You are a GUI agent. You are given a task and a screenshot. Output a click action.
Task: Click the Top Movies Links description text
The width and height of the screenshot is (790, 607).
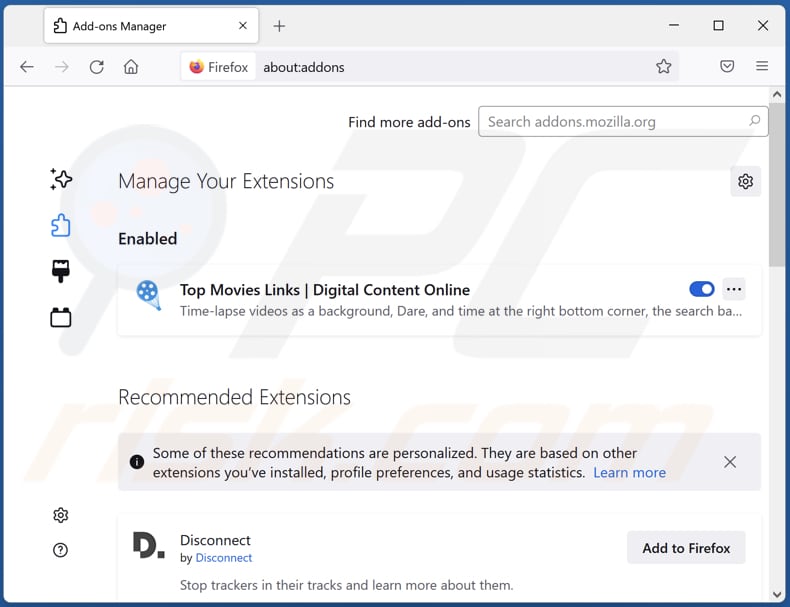tap(461, 311)
